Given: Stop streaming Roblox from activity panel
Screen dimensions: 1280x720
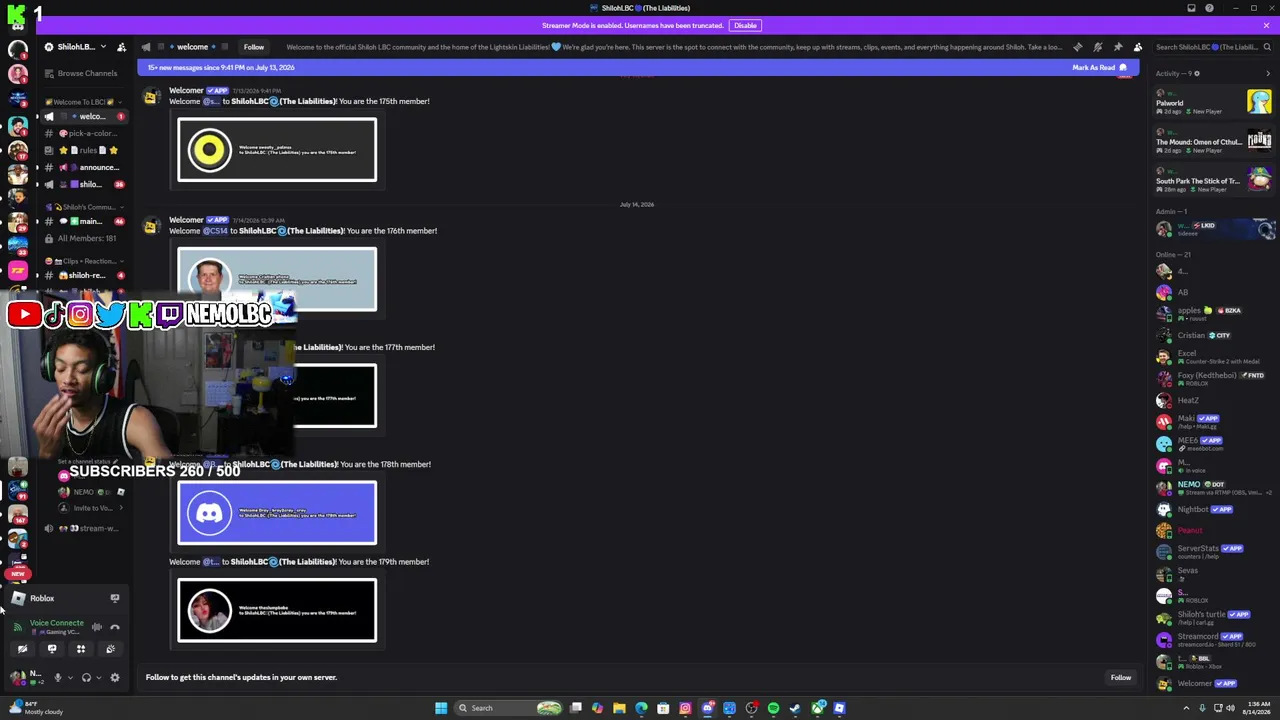Looking at the screenshot, I should click(115, 598).
